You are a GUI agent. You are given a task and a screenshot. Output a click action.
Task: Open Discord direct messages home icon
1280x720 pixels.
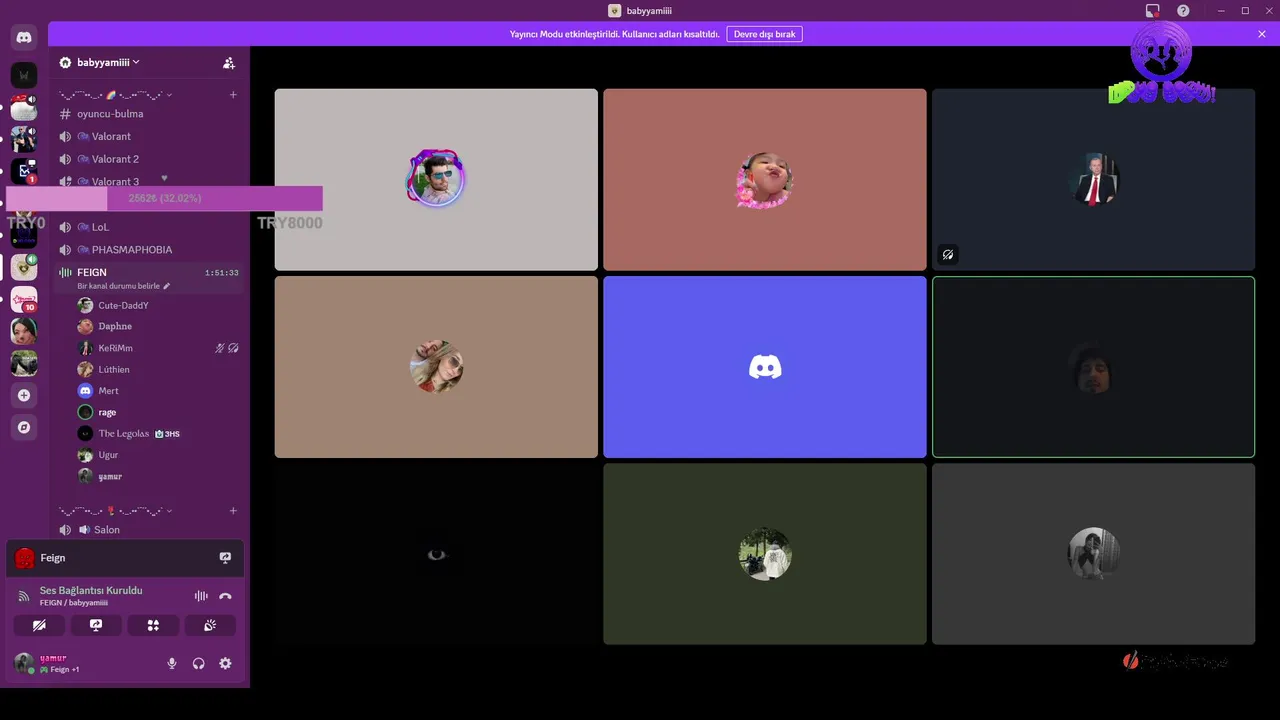click(x=24, y=38)
